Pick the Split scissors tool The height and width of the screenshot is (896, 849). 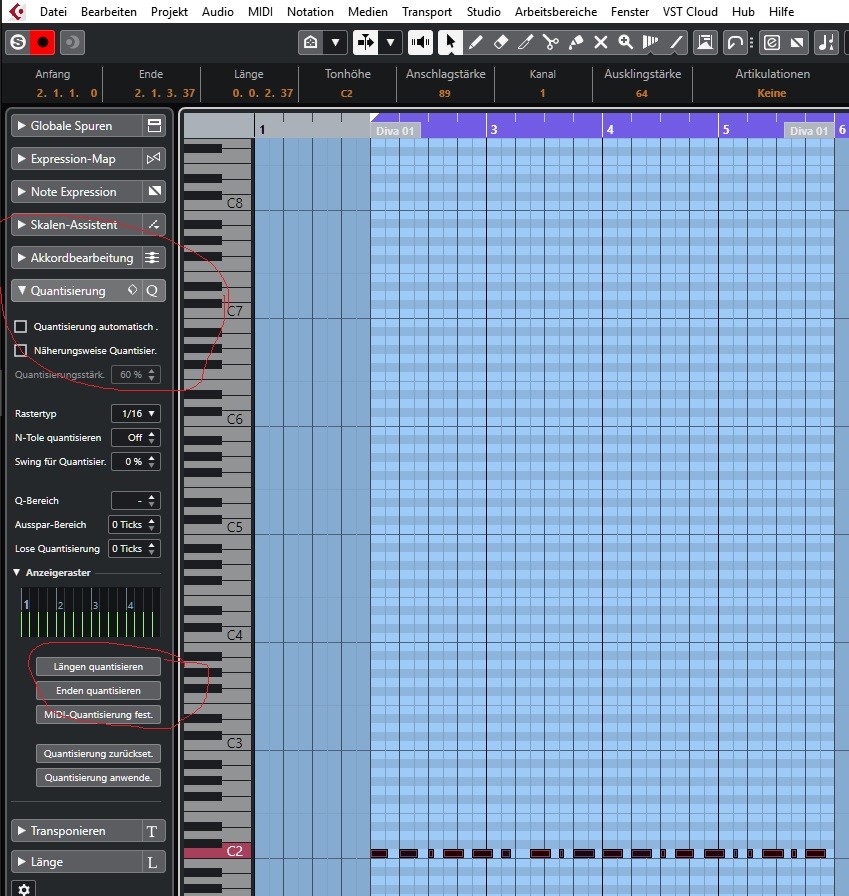tap(550, 42)
